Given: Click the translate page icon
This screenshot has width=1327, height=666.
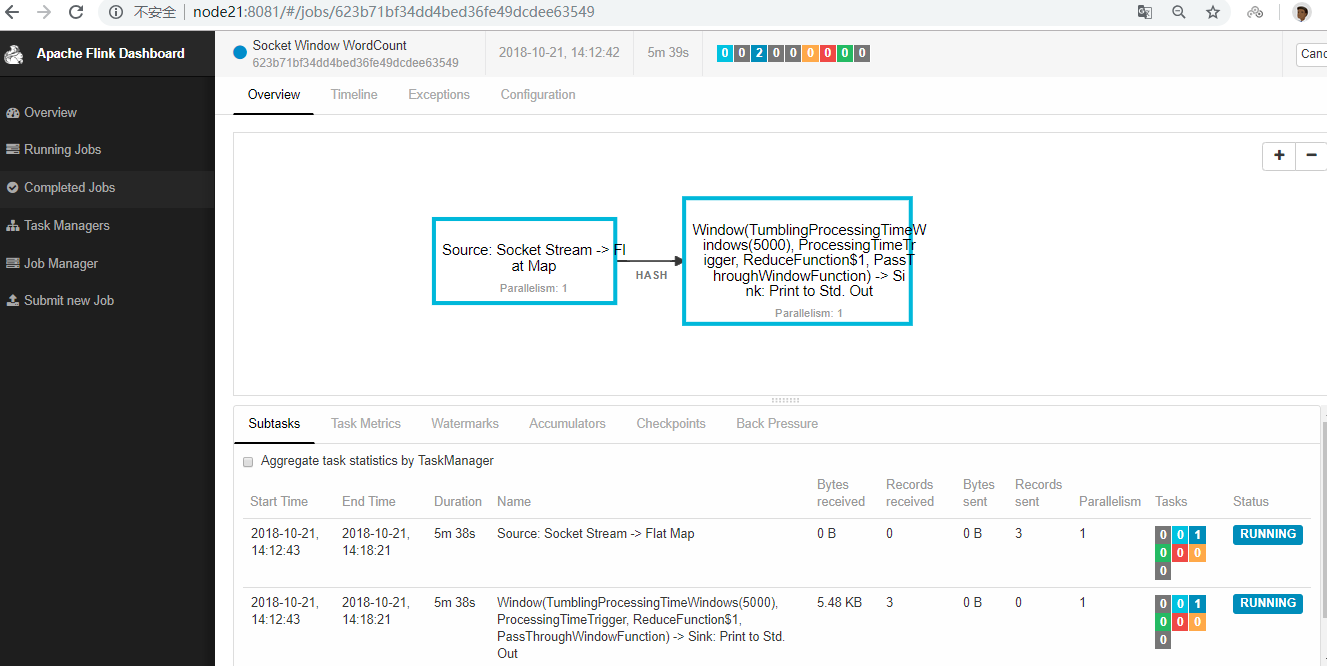Looking at the screenshot, I should click(1145, 12).
